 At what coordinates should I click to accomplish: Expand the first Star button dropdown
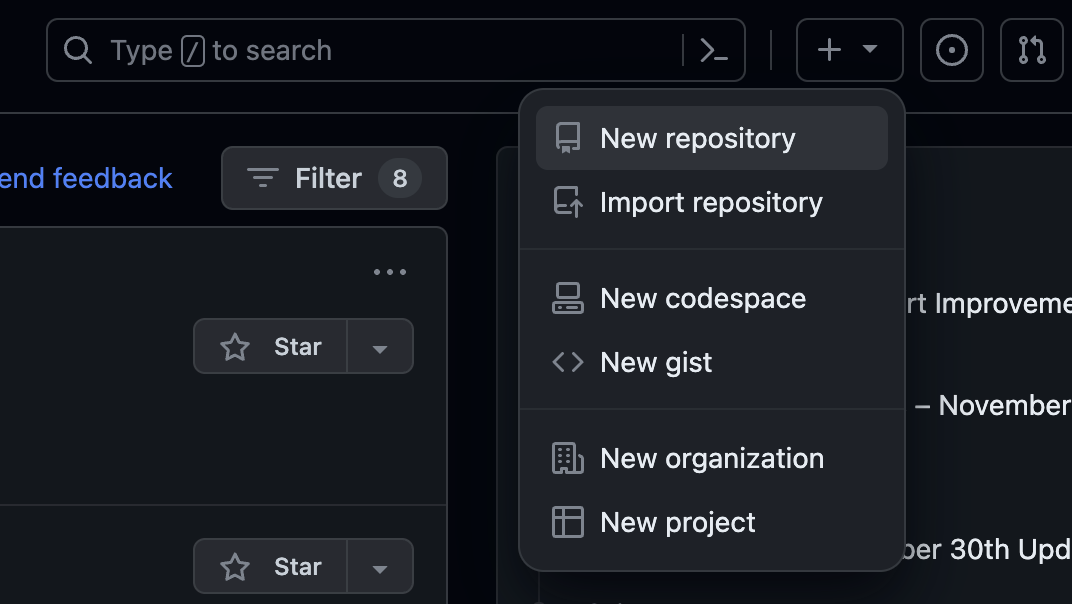pos(381,346)
